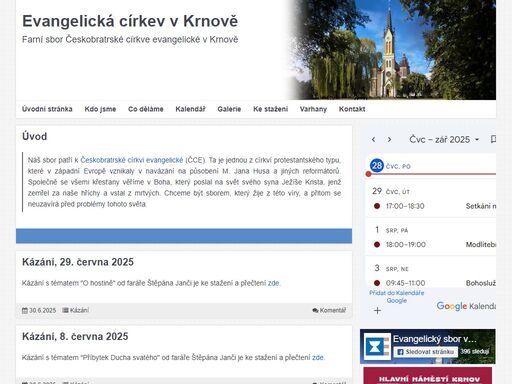Click the list icon beside Kázání category
The height and width of the screenshot is (384, 512).
click(x=65, y=310)
